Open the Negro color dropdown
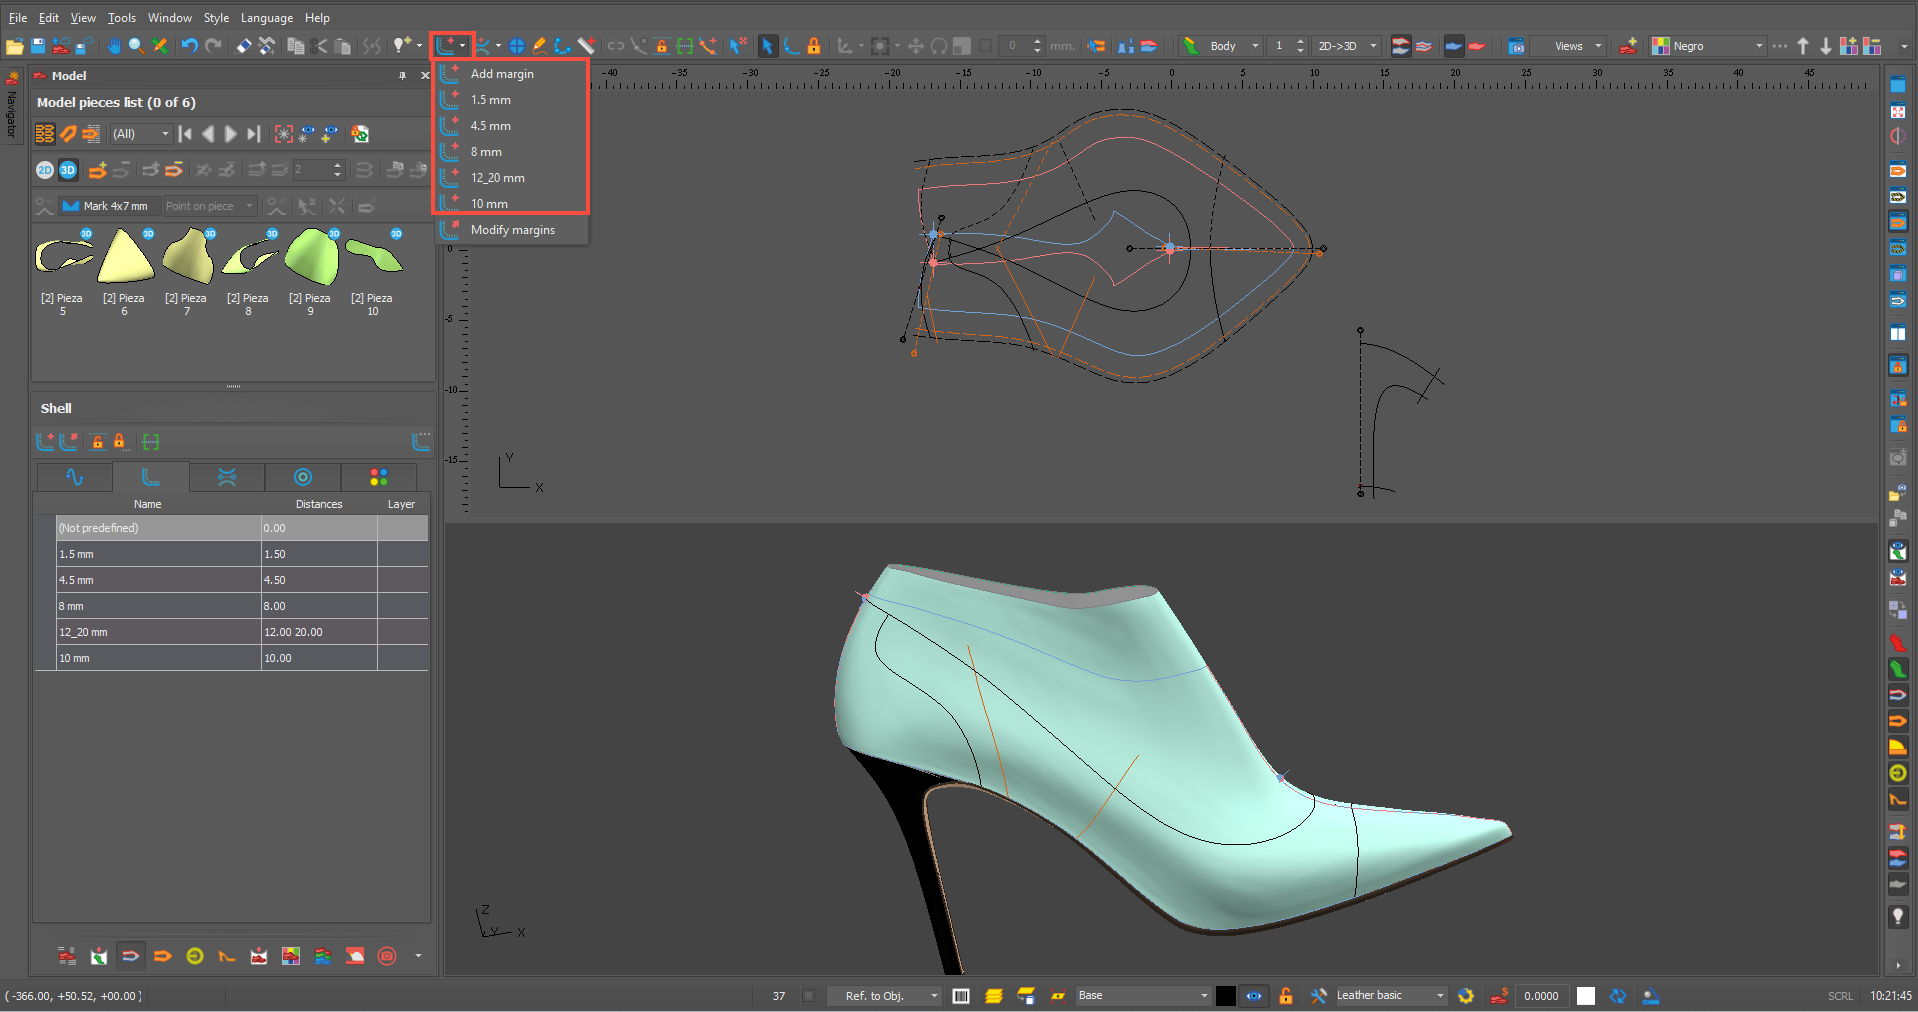The height and width of the screenshot is (1012, 1918). (1758, 46)
